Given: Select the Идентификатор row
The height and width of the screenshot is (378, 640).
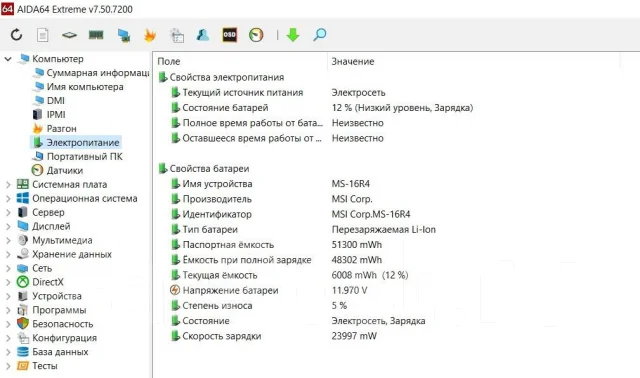Looking at the screenshot, I should click(x=217, y=214).
